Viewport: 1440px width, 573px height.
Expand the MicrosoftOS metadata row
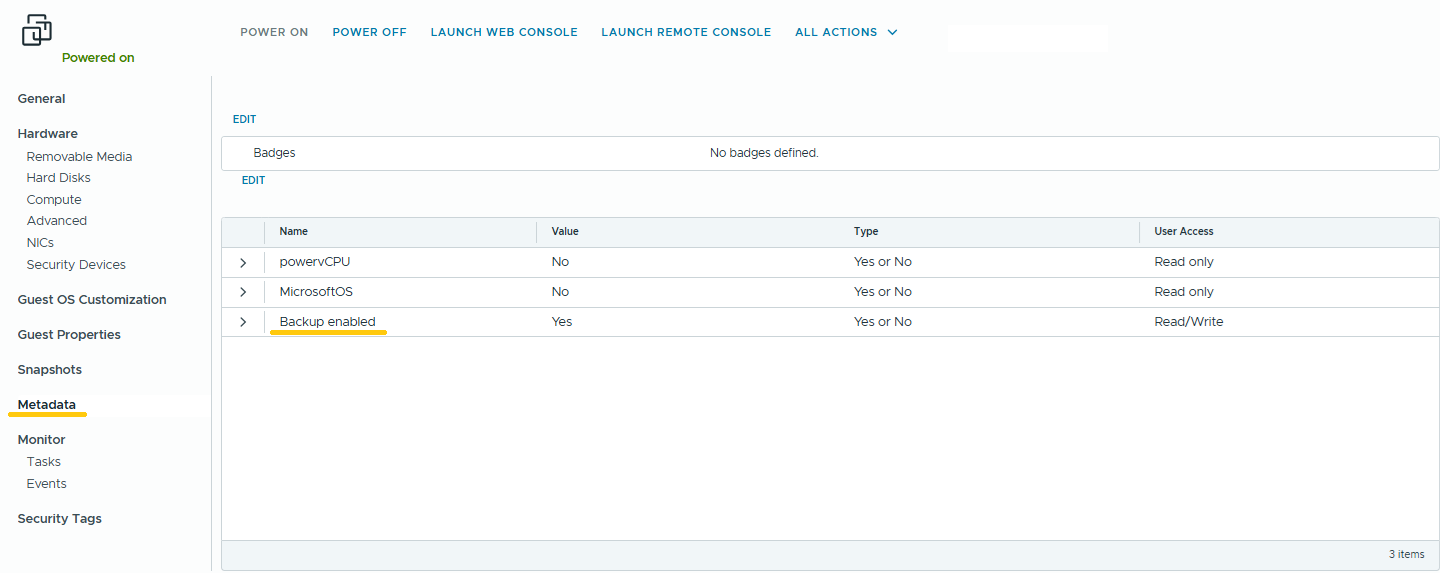[x=243, y=292]
